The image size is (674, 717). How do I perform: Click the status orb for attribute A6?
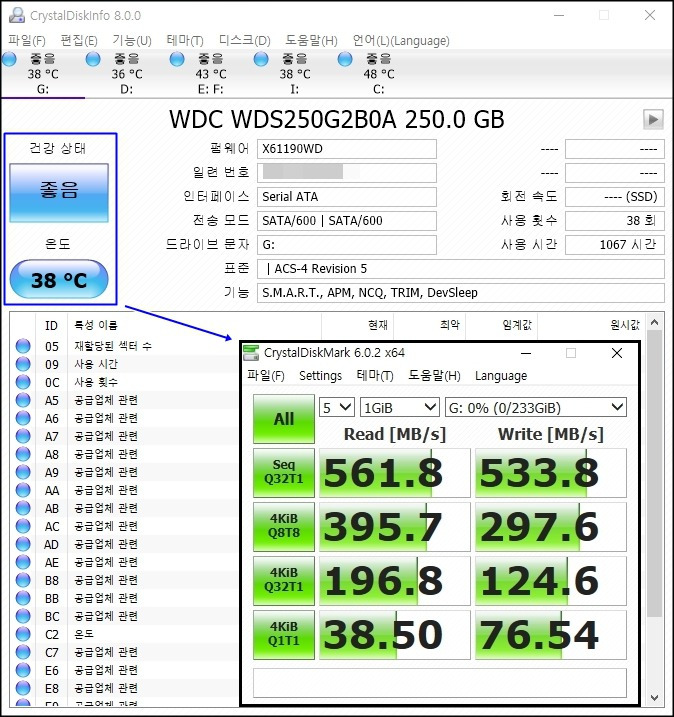[x=23, y=418]
